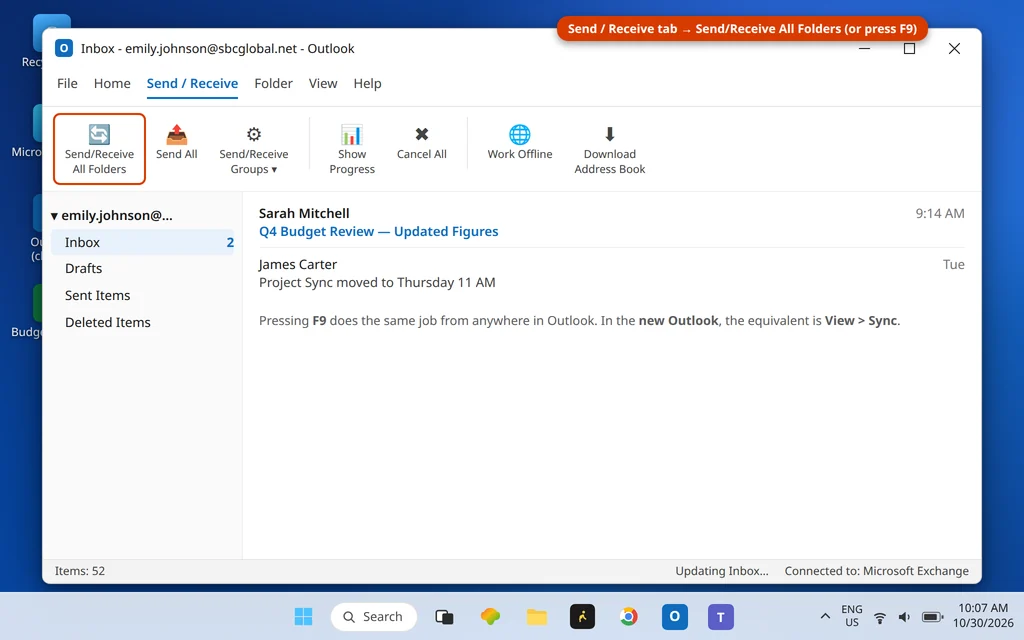
Task: Click the colorful Copilot taskbar icon
Action: point(490,616)
